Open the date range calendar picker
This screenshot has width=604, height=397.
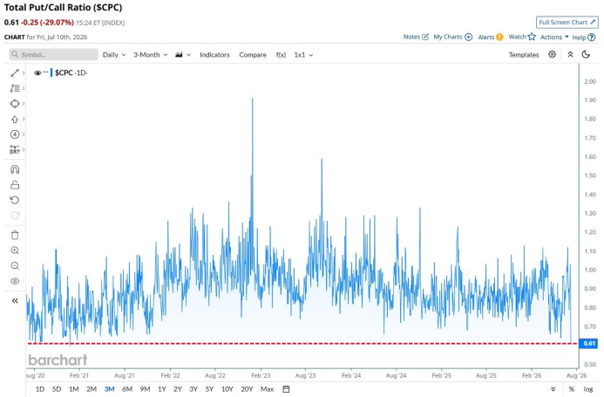point(286,389)
